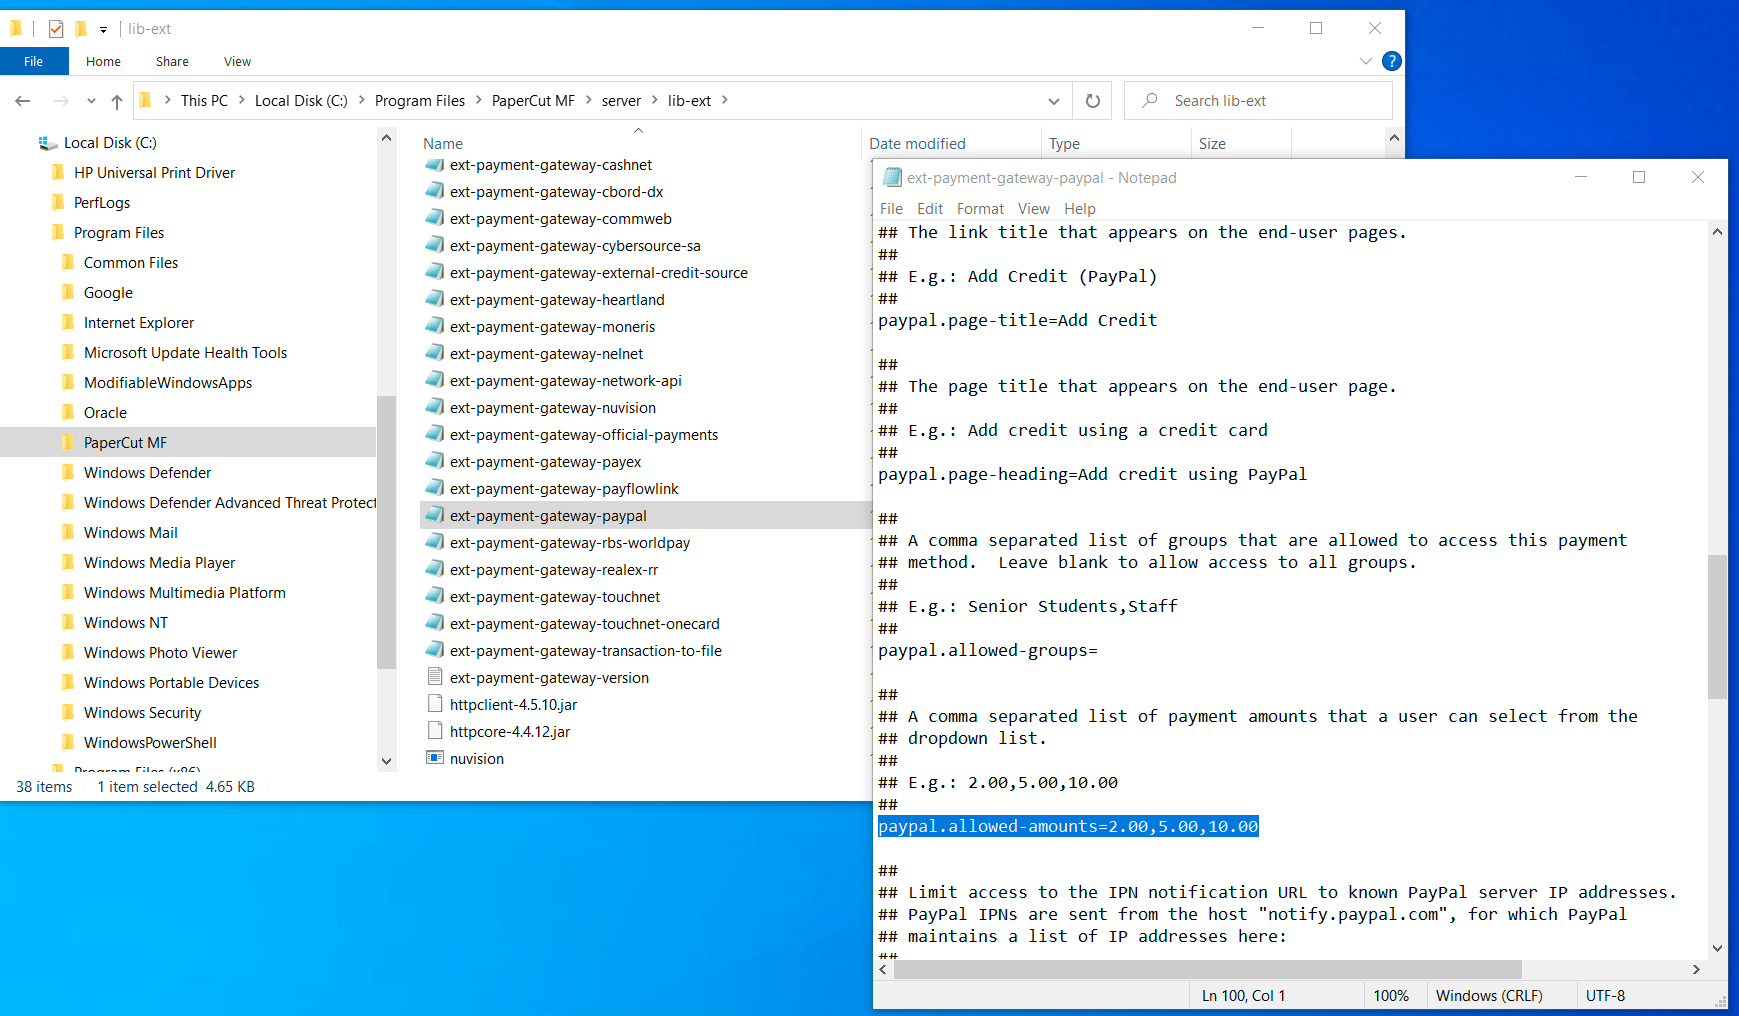The height and width of the screenshot is (1016, 1739).
Task: Open Notepad Format menu
Action: [x=980, y=208]
